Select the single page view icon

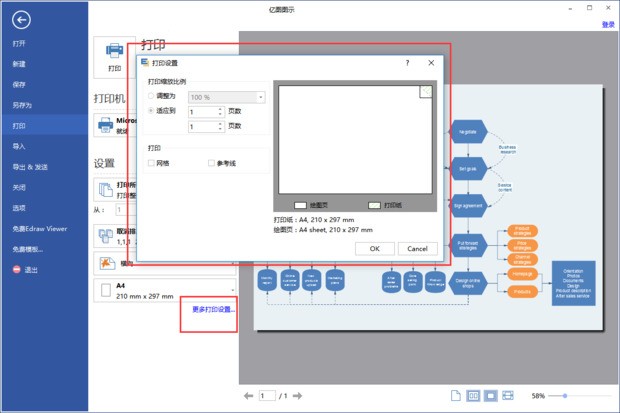click(455, 396)
